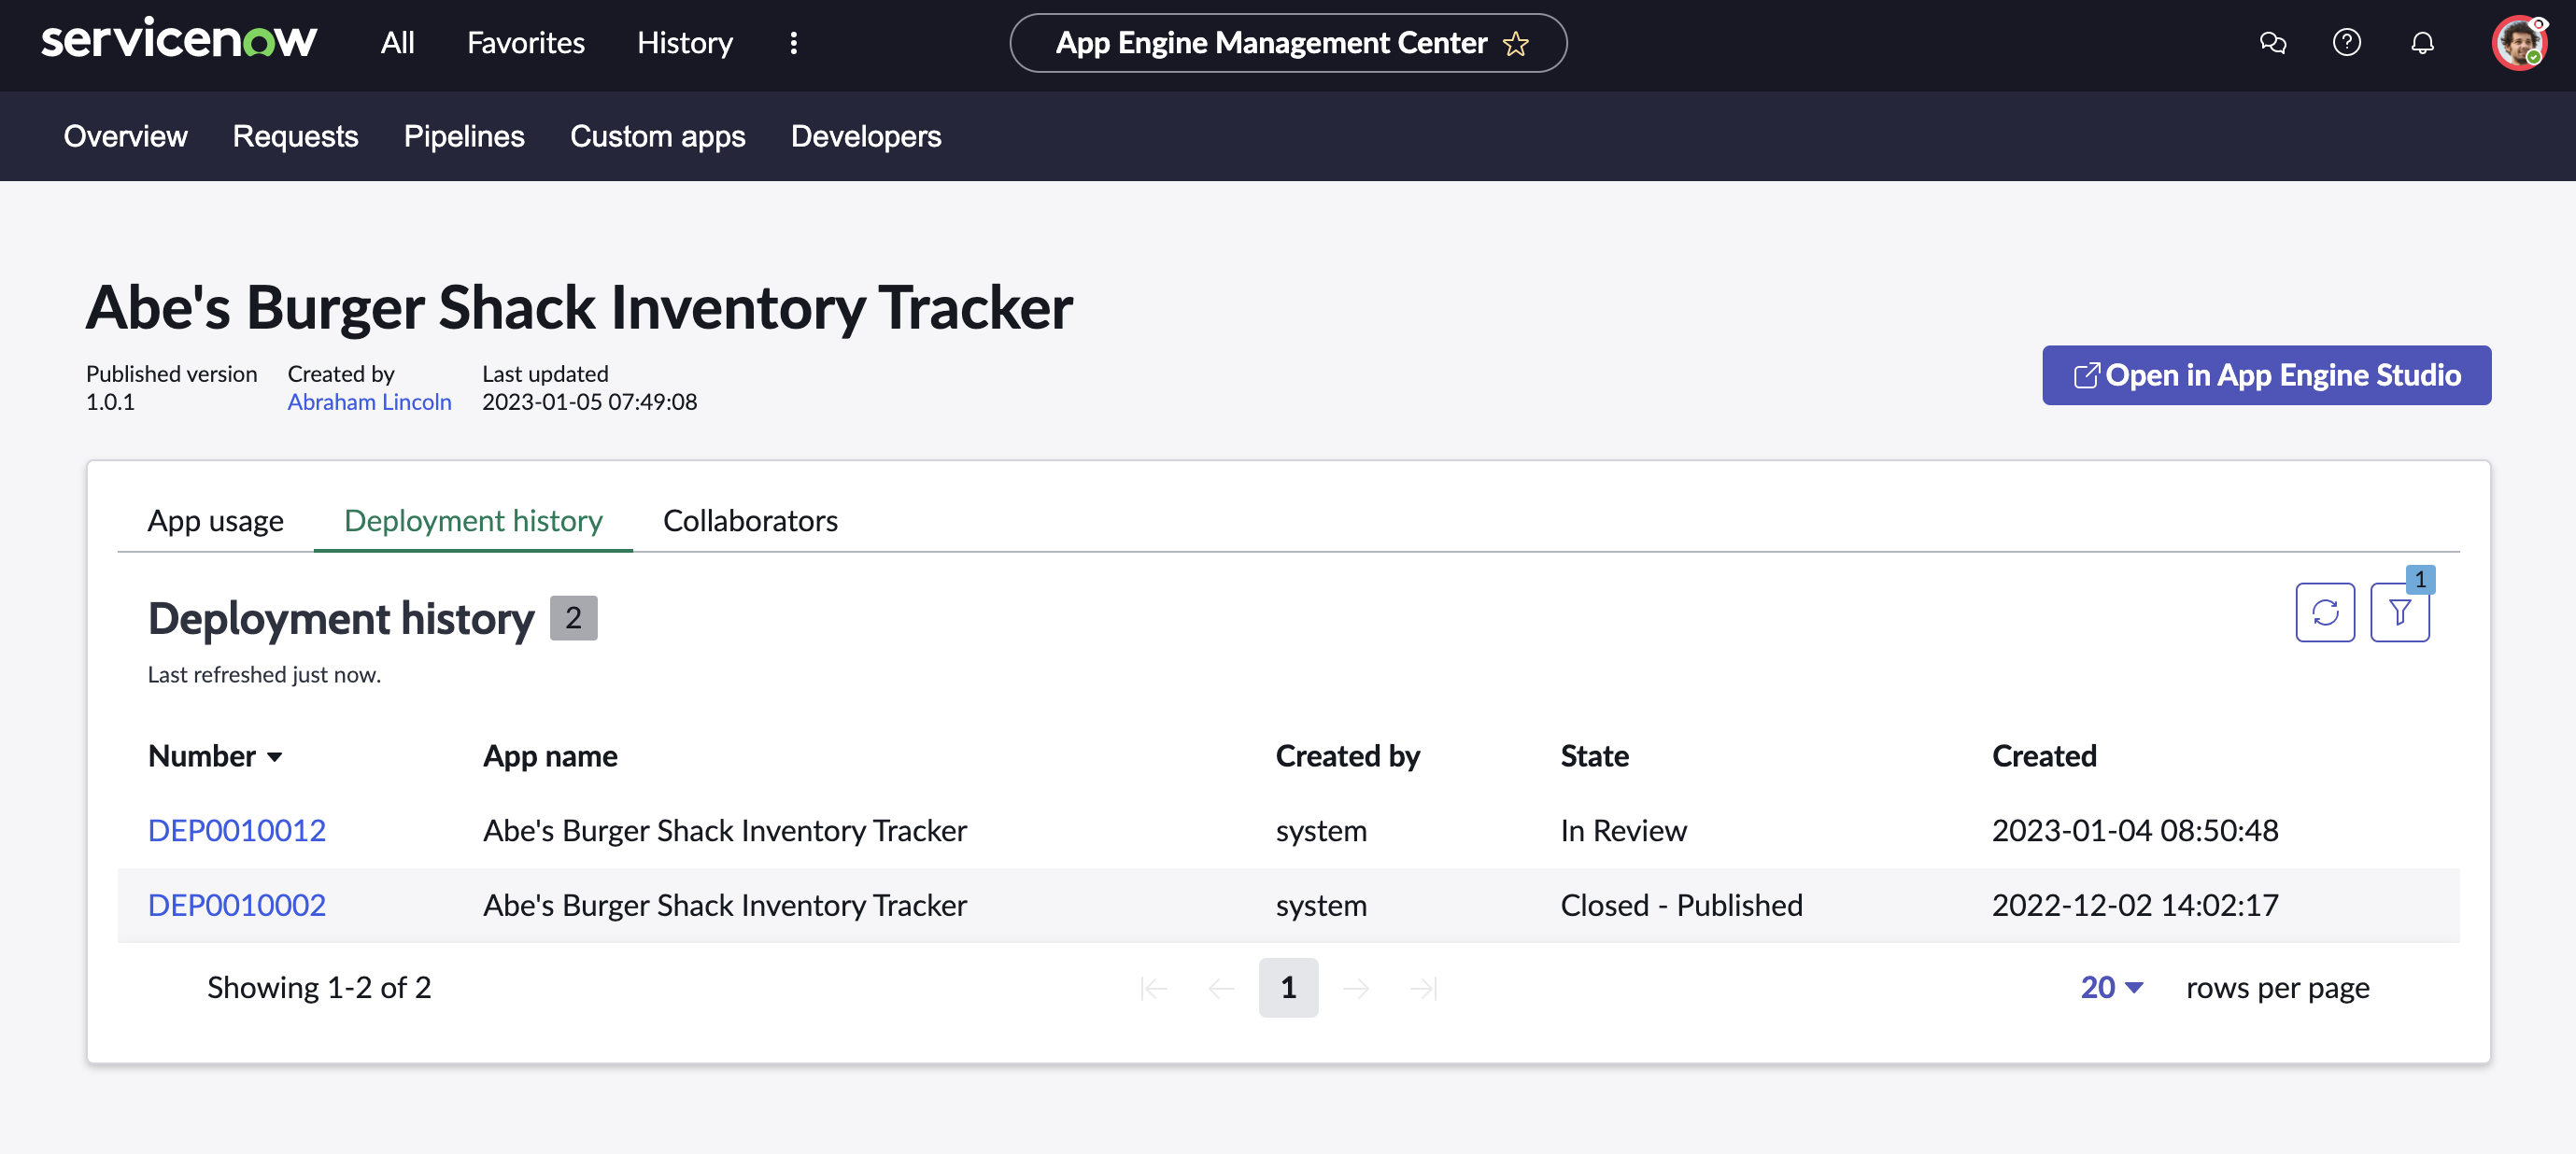Viewport: 2576px width, 1154px height.
Task: Open the help question mark icon
Action: (2346, 43)
